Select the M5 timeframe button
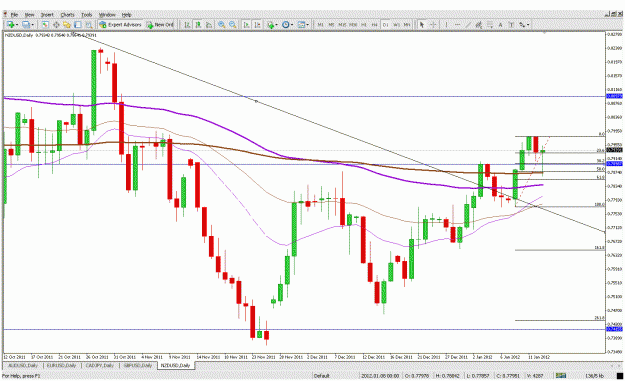 (x=331, y=25)
